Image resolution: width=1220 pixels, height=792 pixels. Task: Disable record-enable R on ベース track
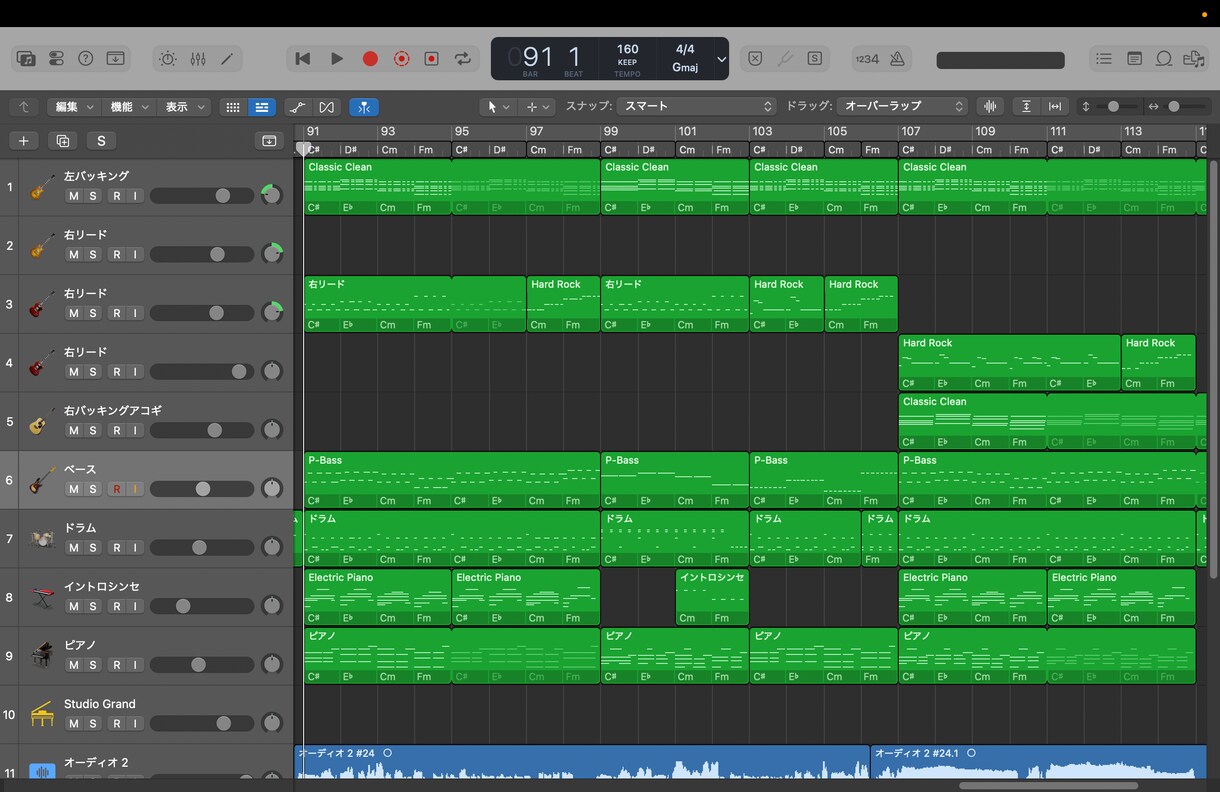tap(116, 489)
